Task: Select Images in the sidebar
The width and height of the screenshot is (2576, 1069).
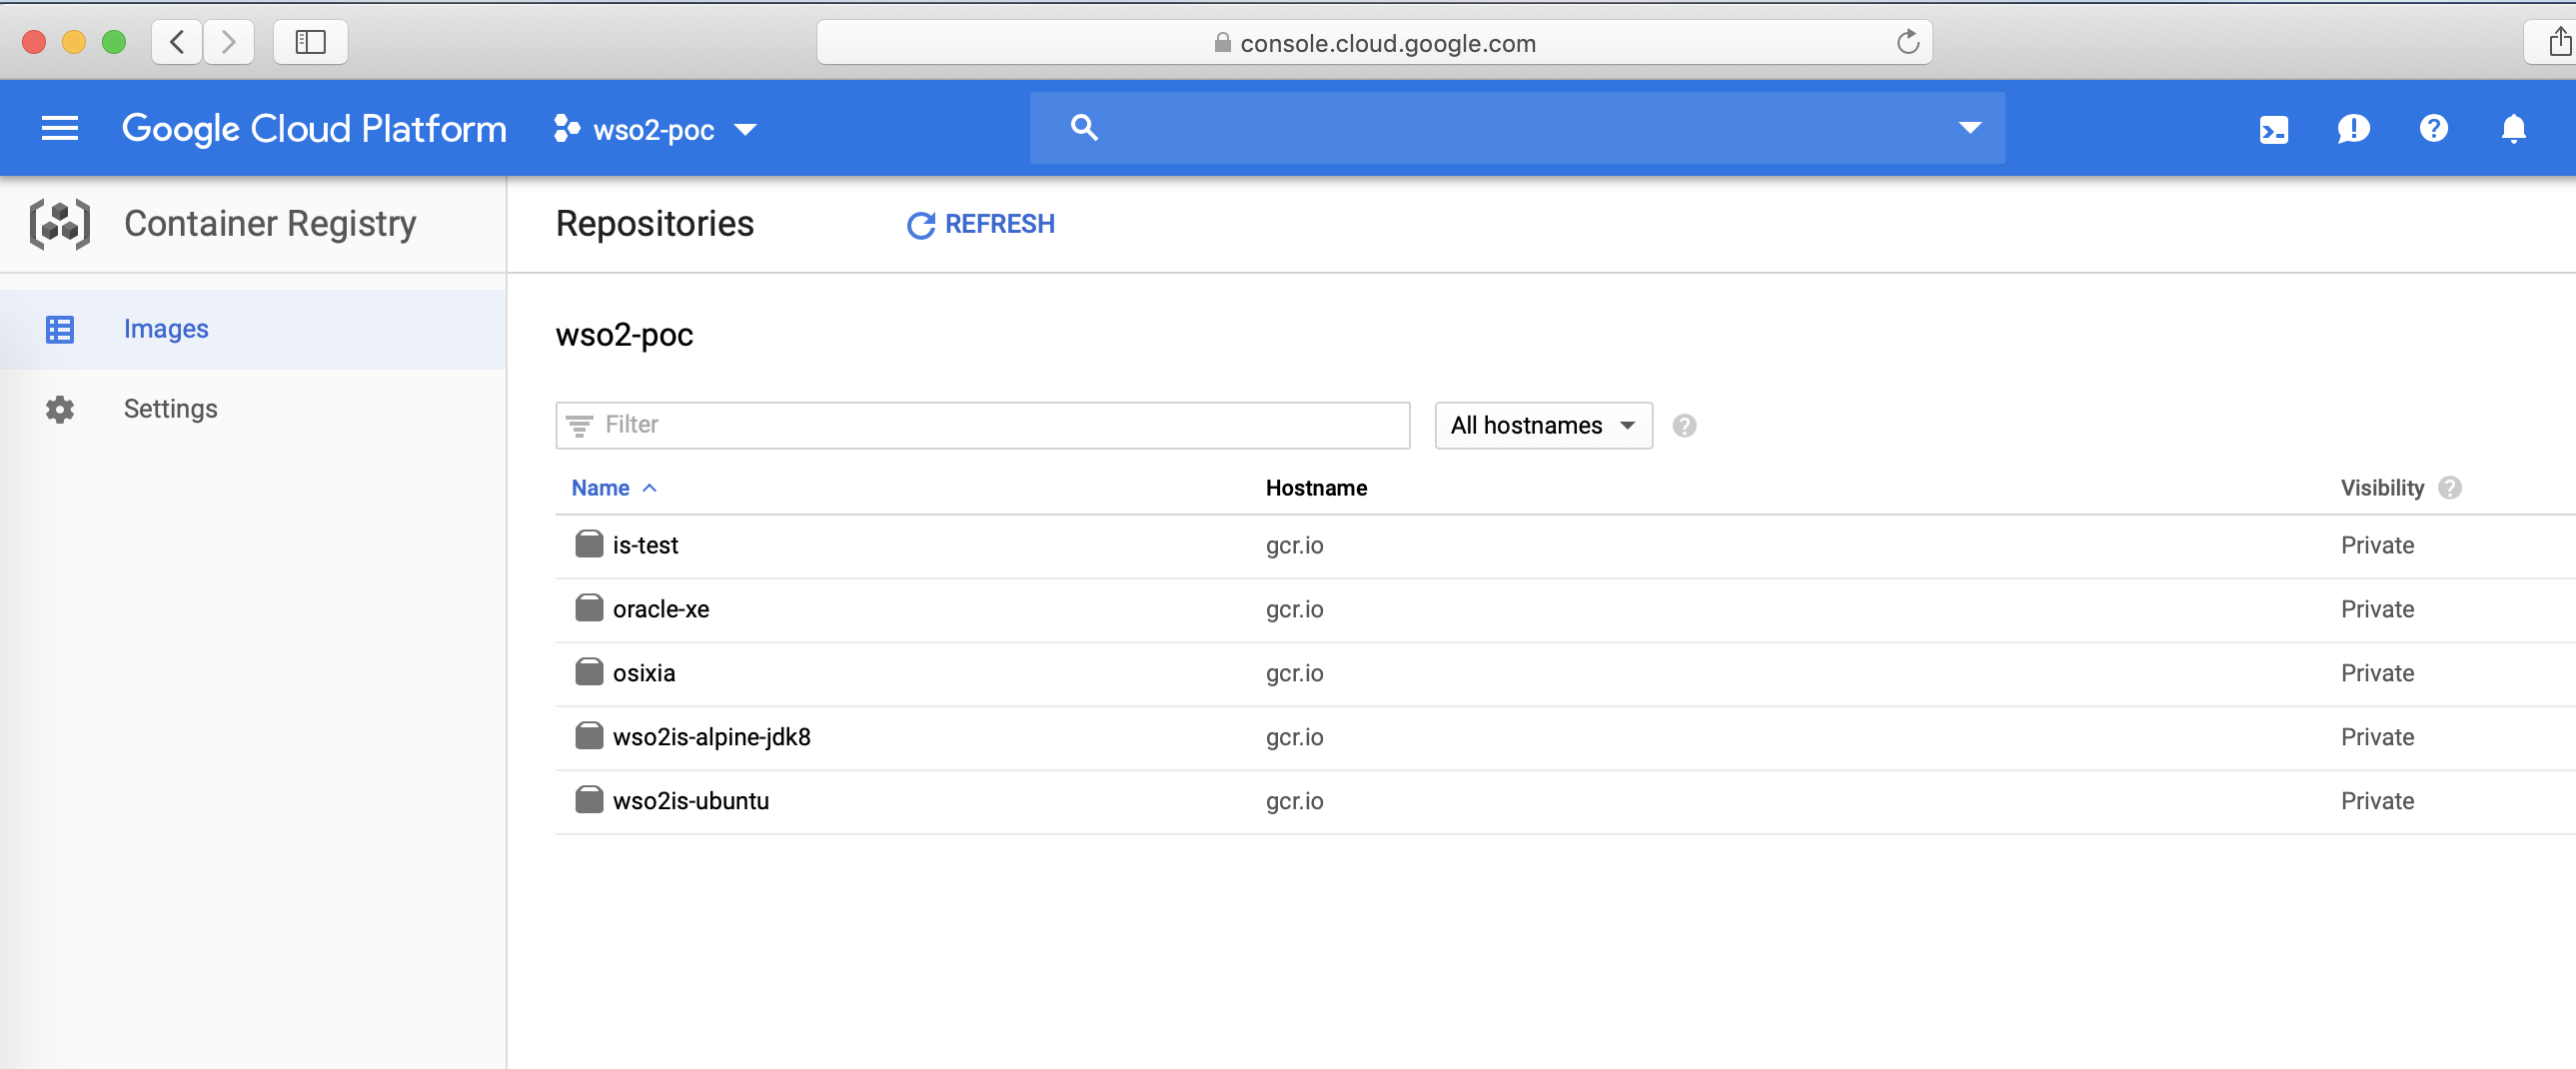Action: pos(166,329)
